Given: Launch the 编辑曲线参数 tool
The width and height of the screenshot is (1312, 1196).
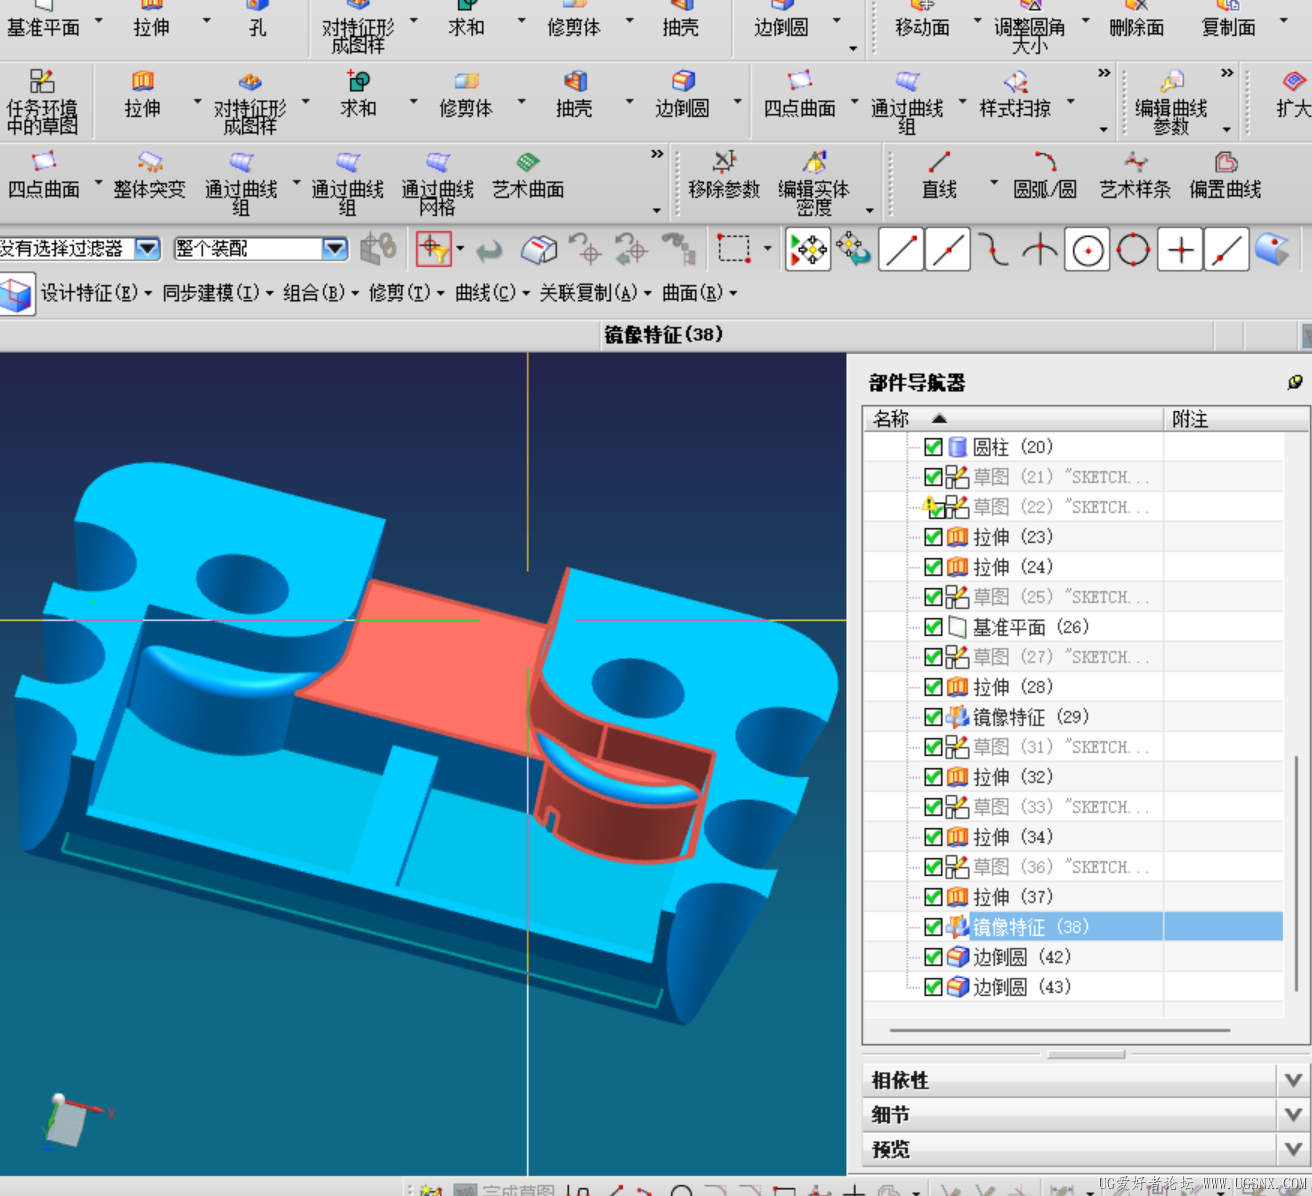Looking at the screenshot, I should click(1171, 101).
